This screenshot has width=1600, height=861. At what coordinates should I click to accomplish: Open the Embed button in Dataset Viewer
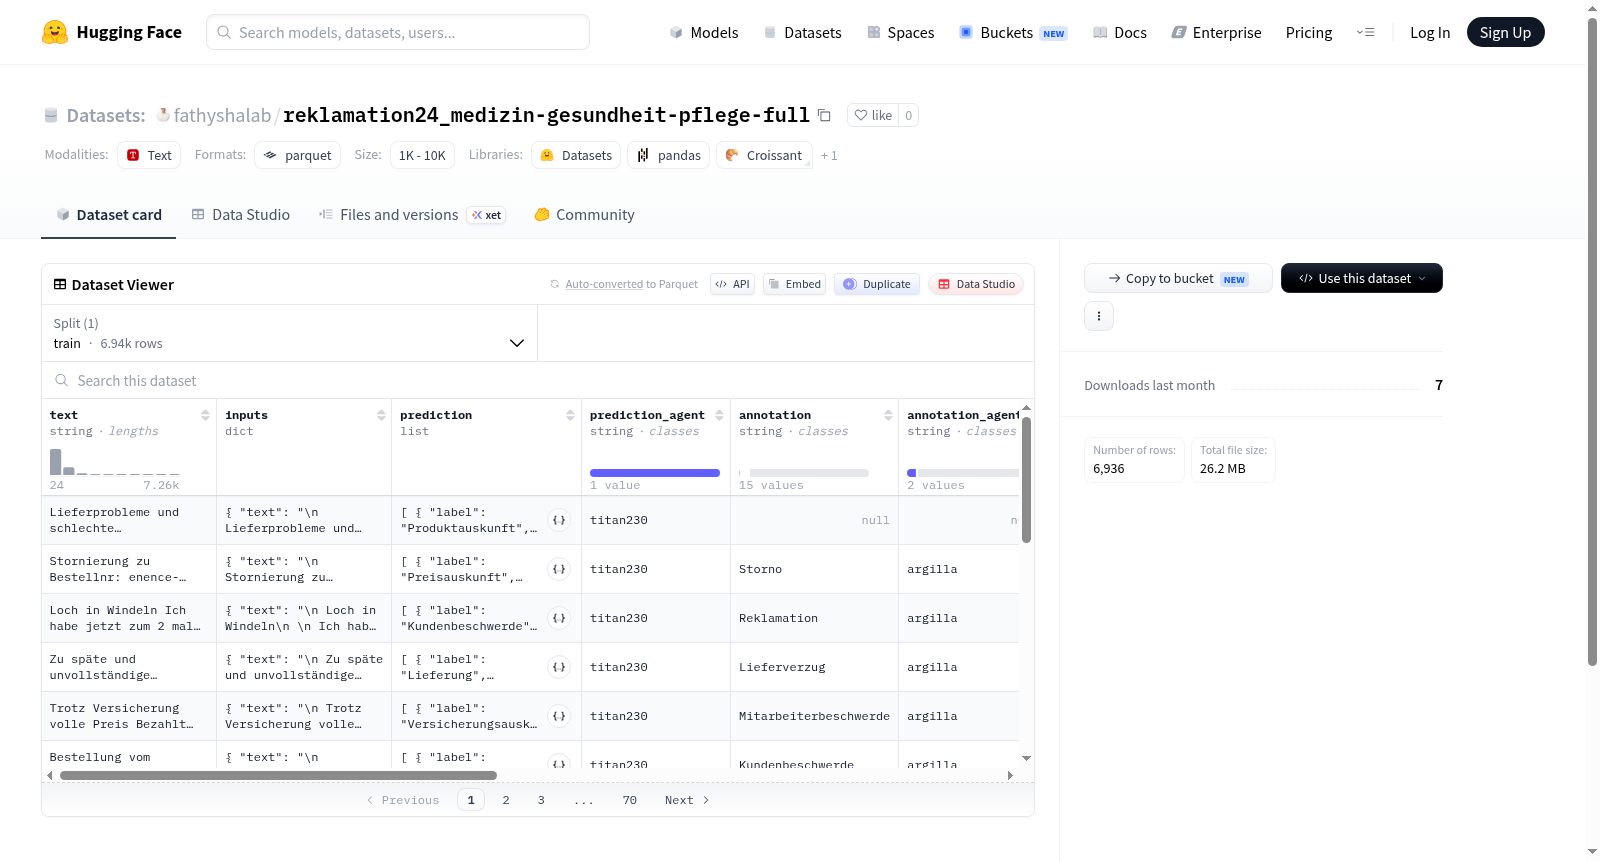click(x=794, y=284)
